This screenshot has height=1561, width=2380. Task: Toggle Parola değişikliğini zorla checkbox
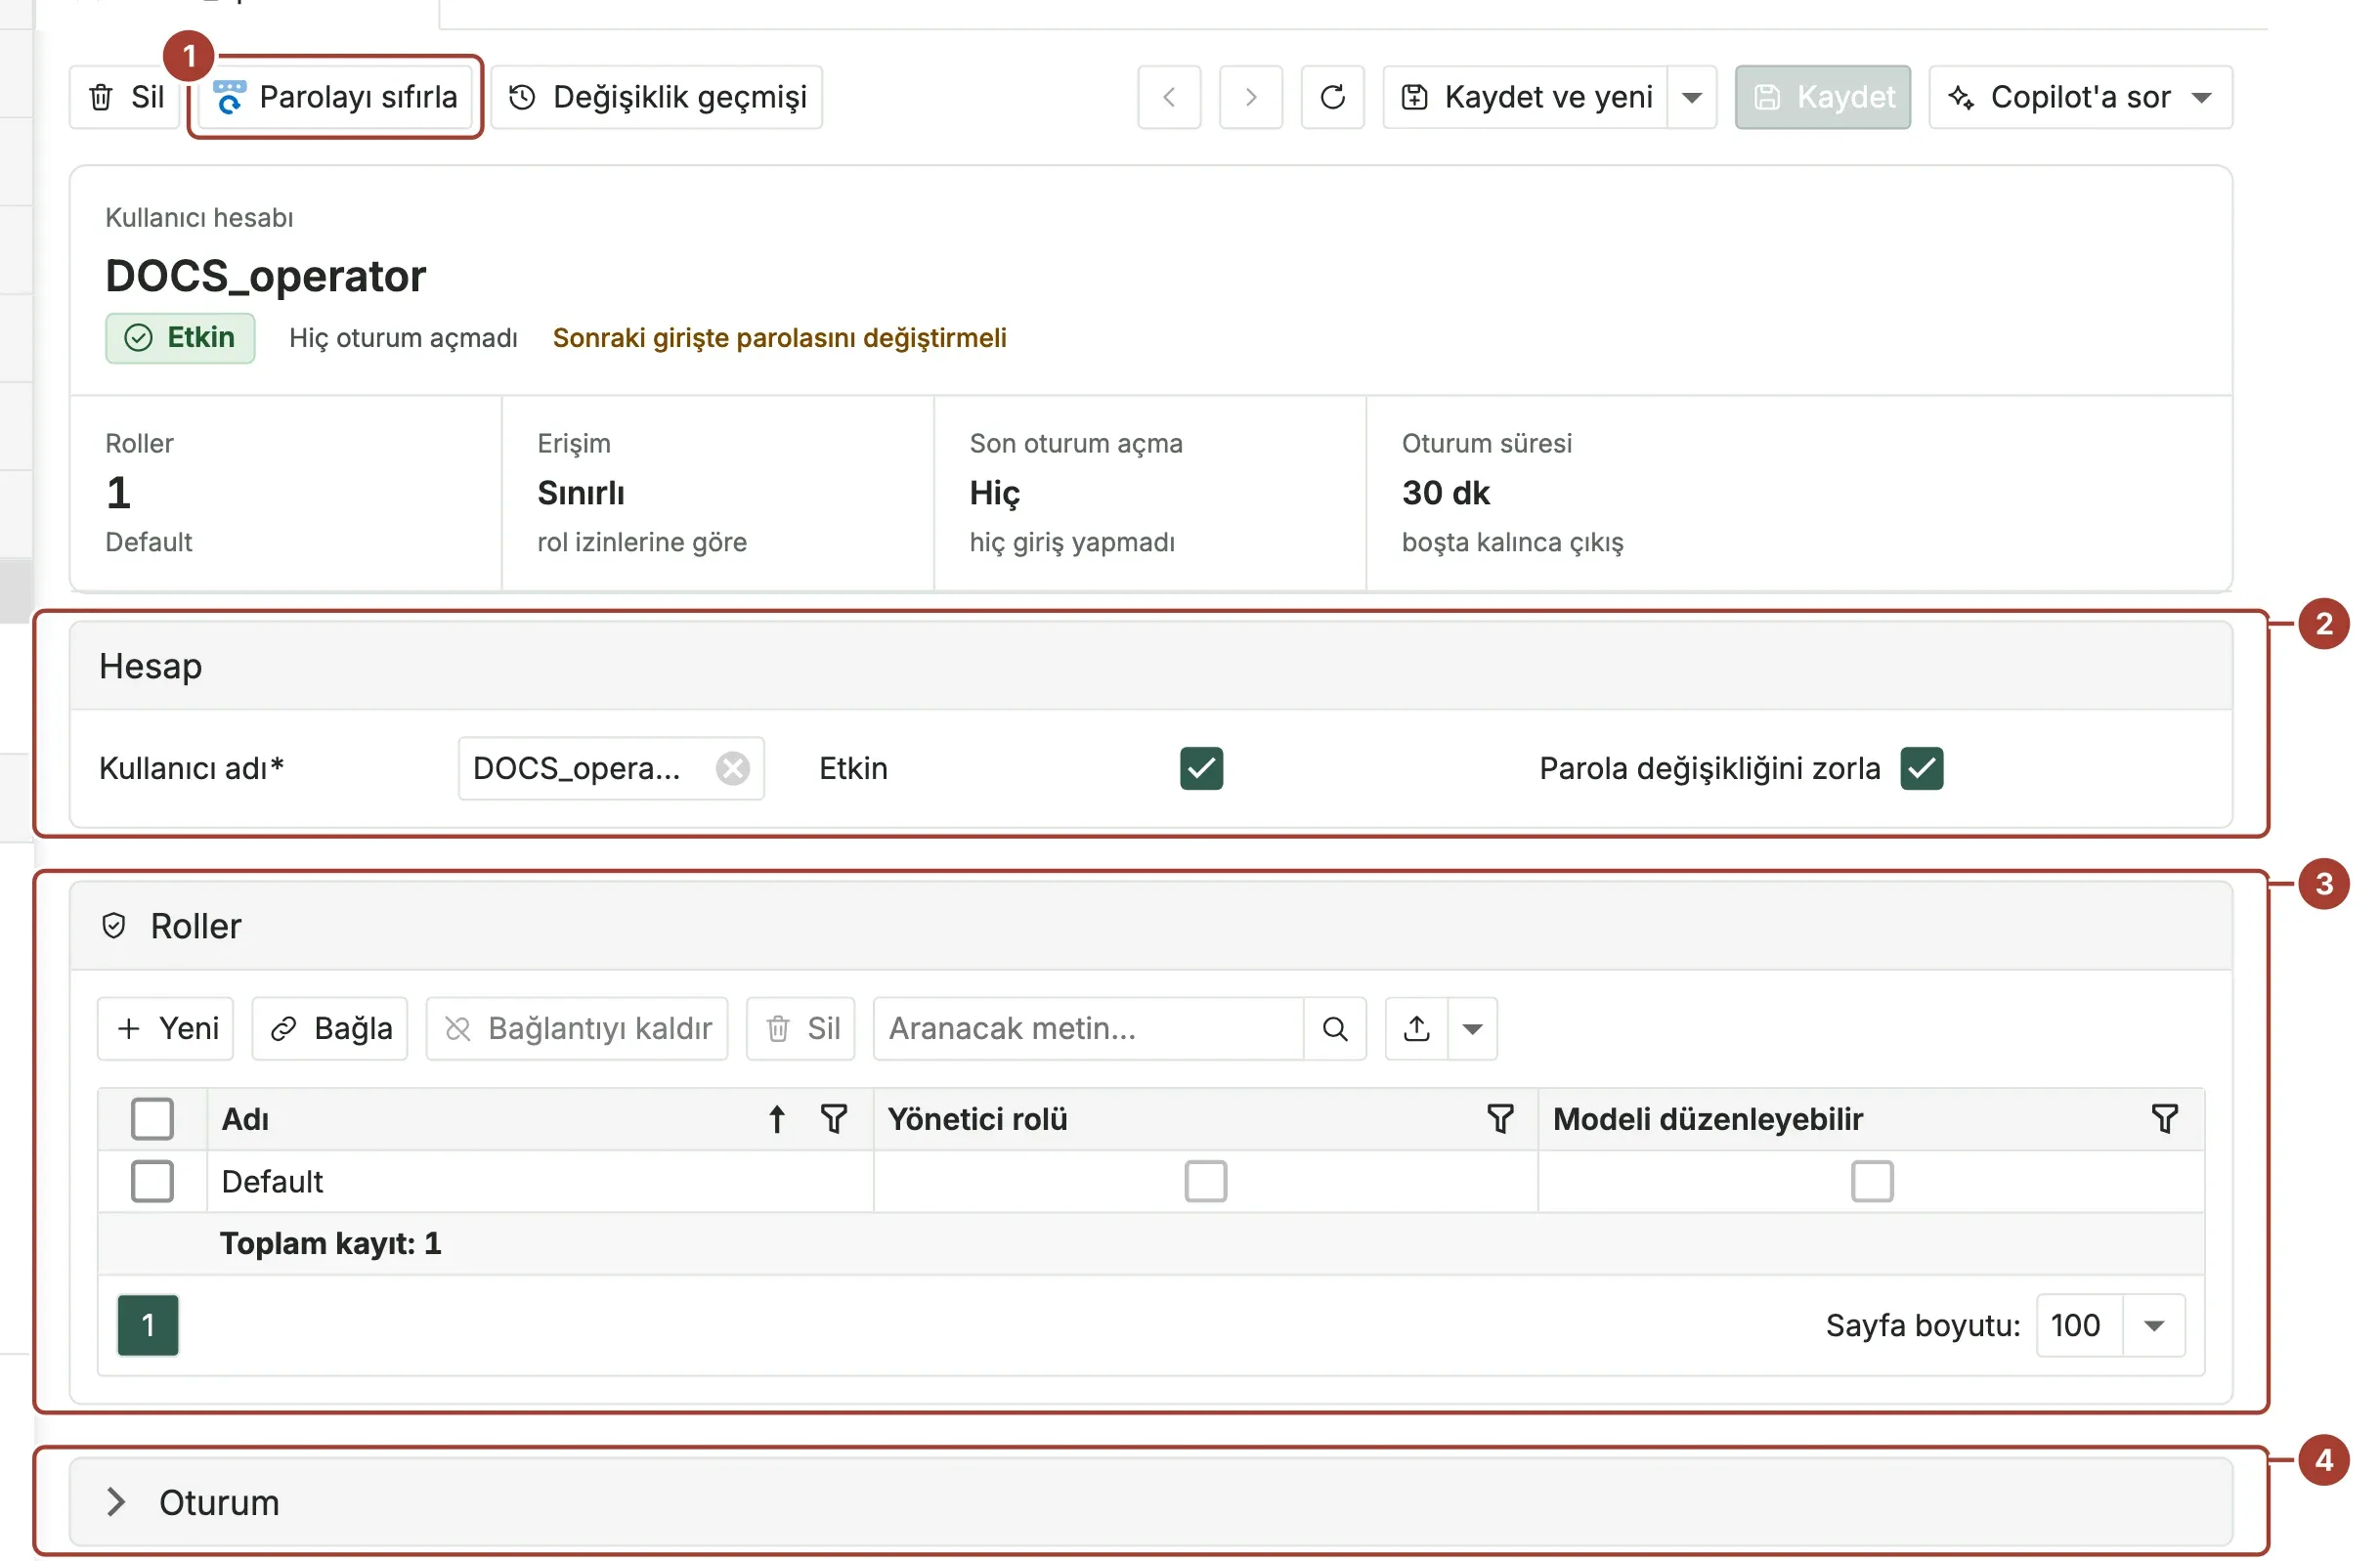[x=1922, y=769]
